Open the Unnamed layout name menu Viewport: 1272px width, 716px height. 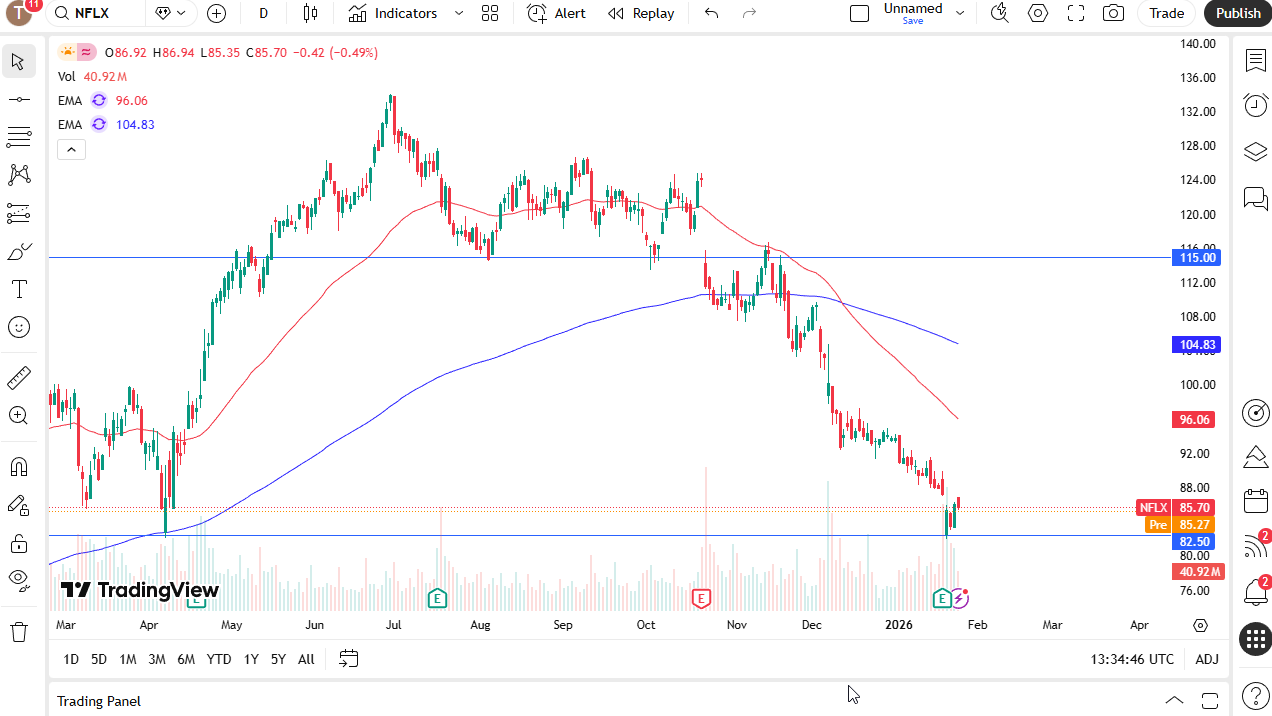coord(913,13)
